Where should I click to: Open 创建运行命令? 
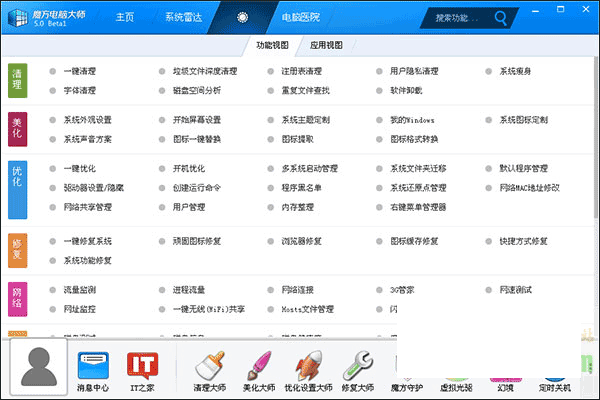click(x=197, y=188)
